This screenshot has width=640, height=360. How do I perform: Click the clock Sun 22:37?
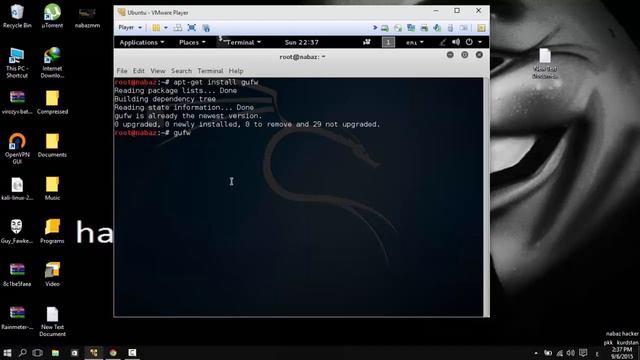click(x=302, y=42)
